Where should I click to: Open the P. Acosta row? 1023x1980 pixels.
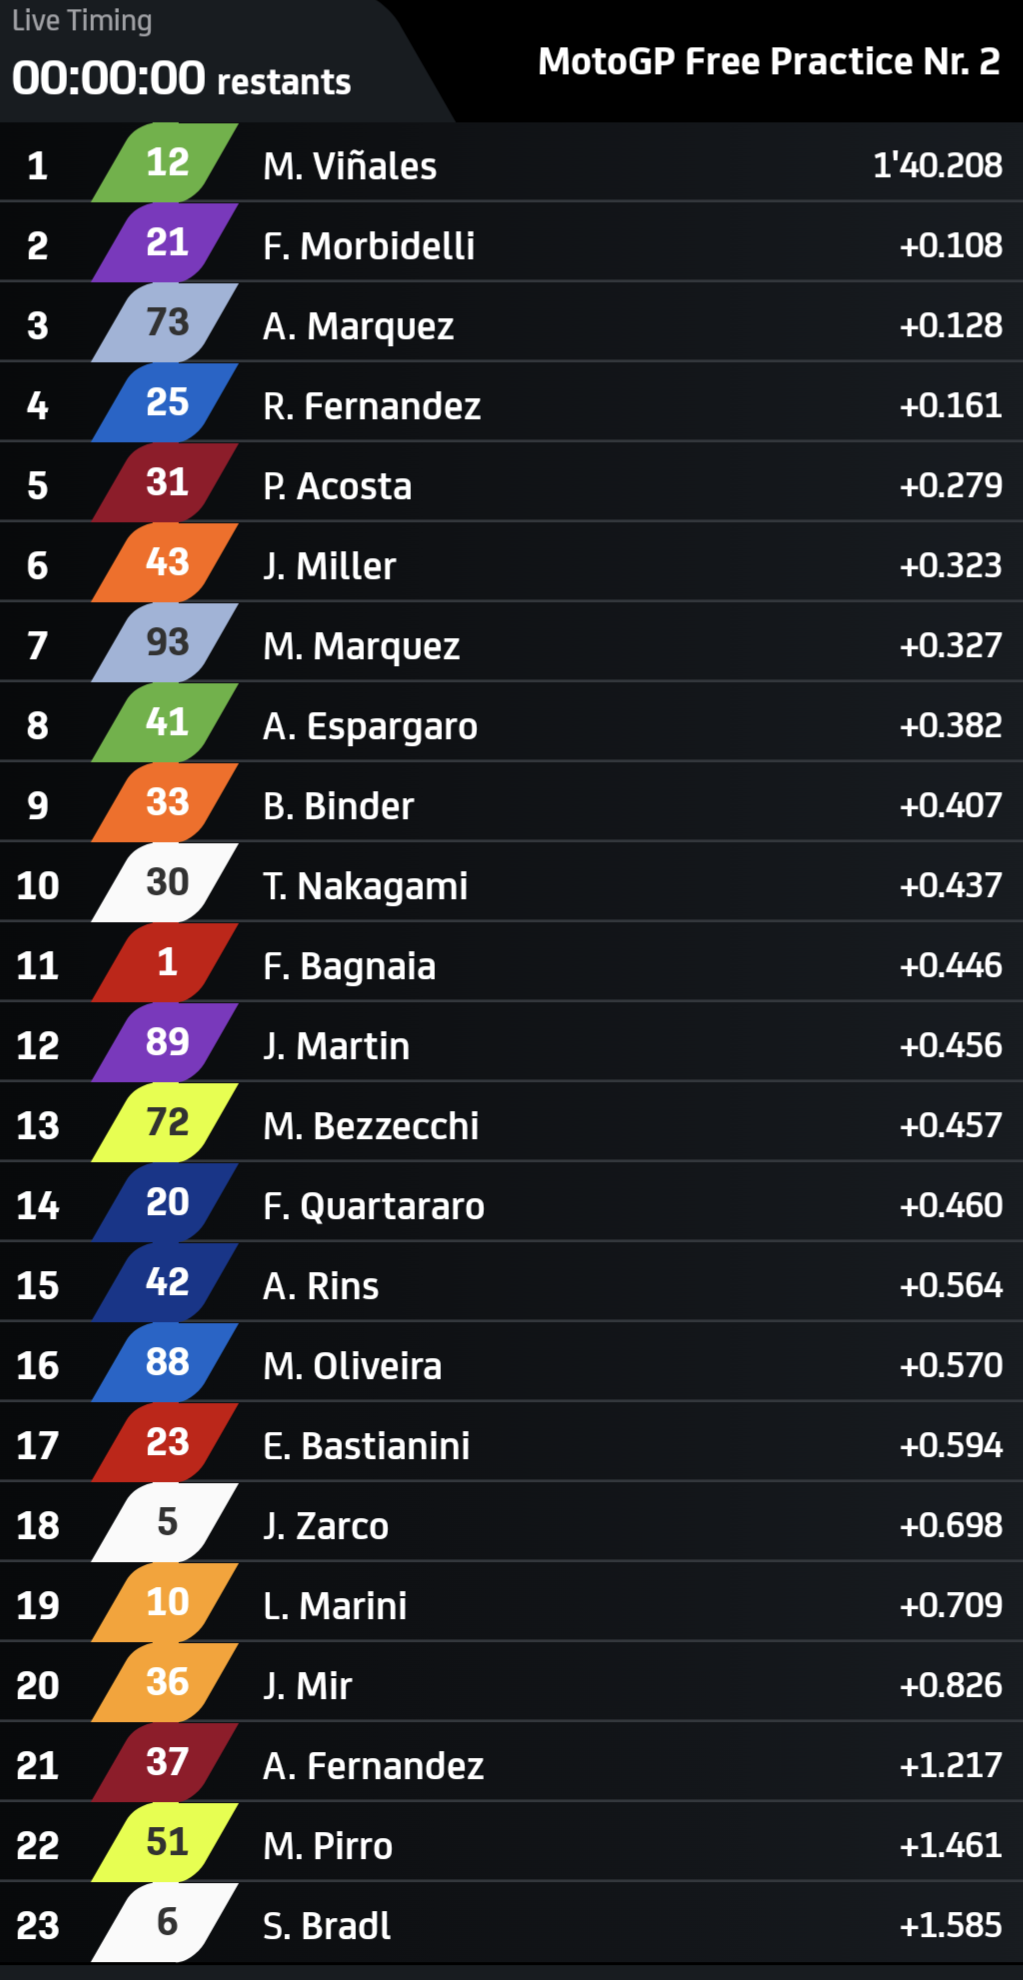click(x=511, y=483)
